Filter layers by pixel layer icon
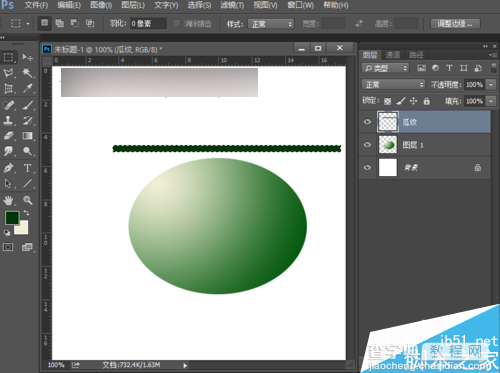The image size is (500, 373). pyautogui.click(x=421, y=68)
